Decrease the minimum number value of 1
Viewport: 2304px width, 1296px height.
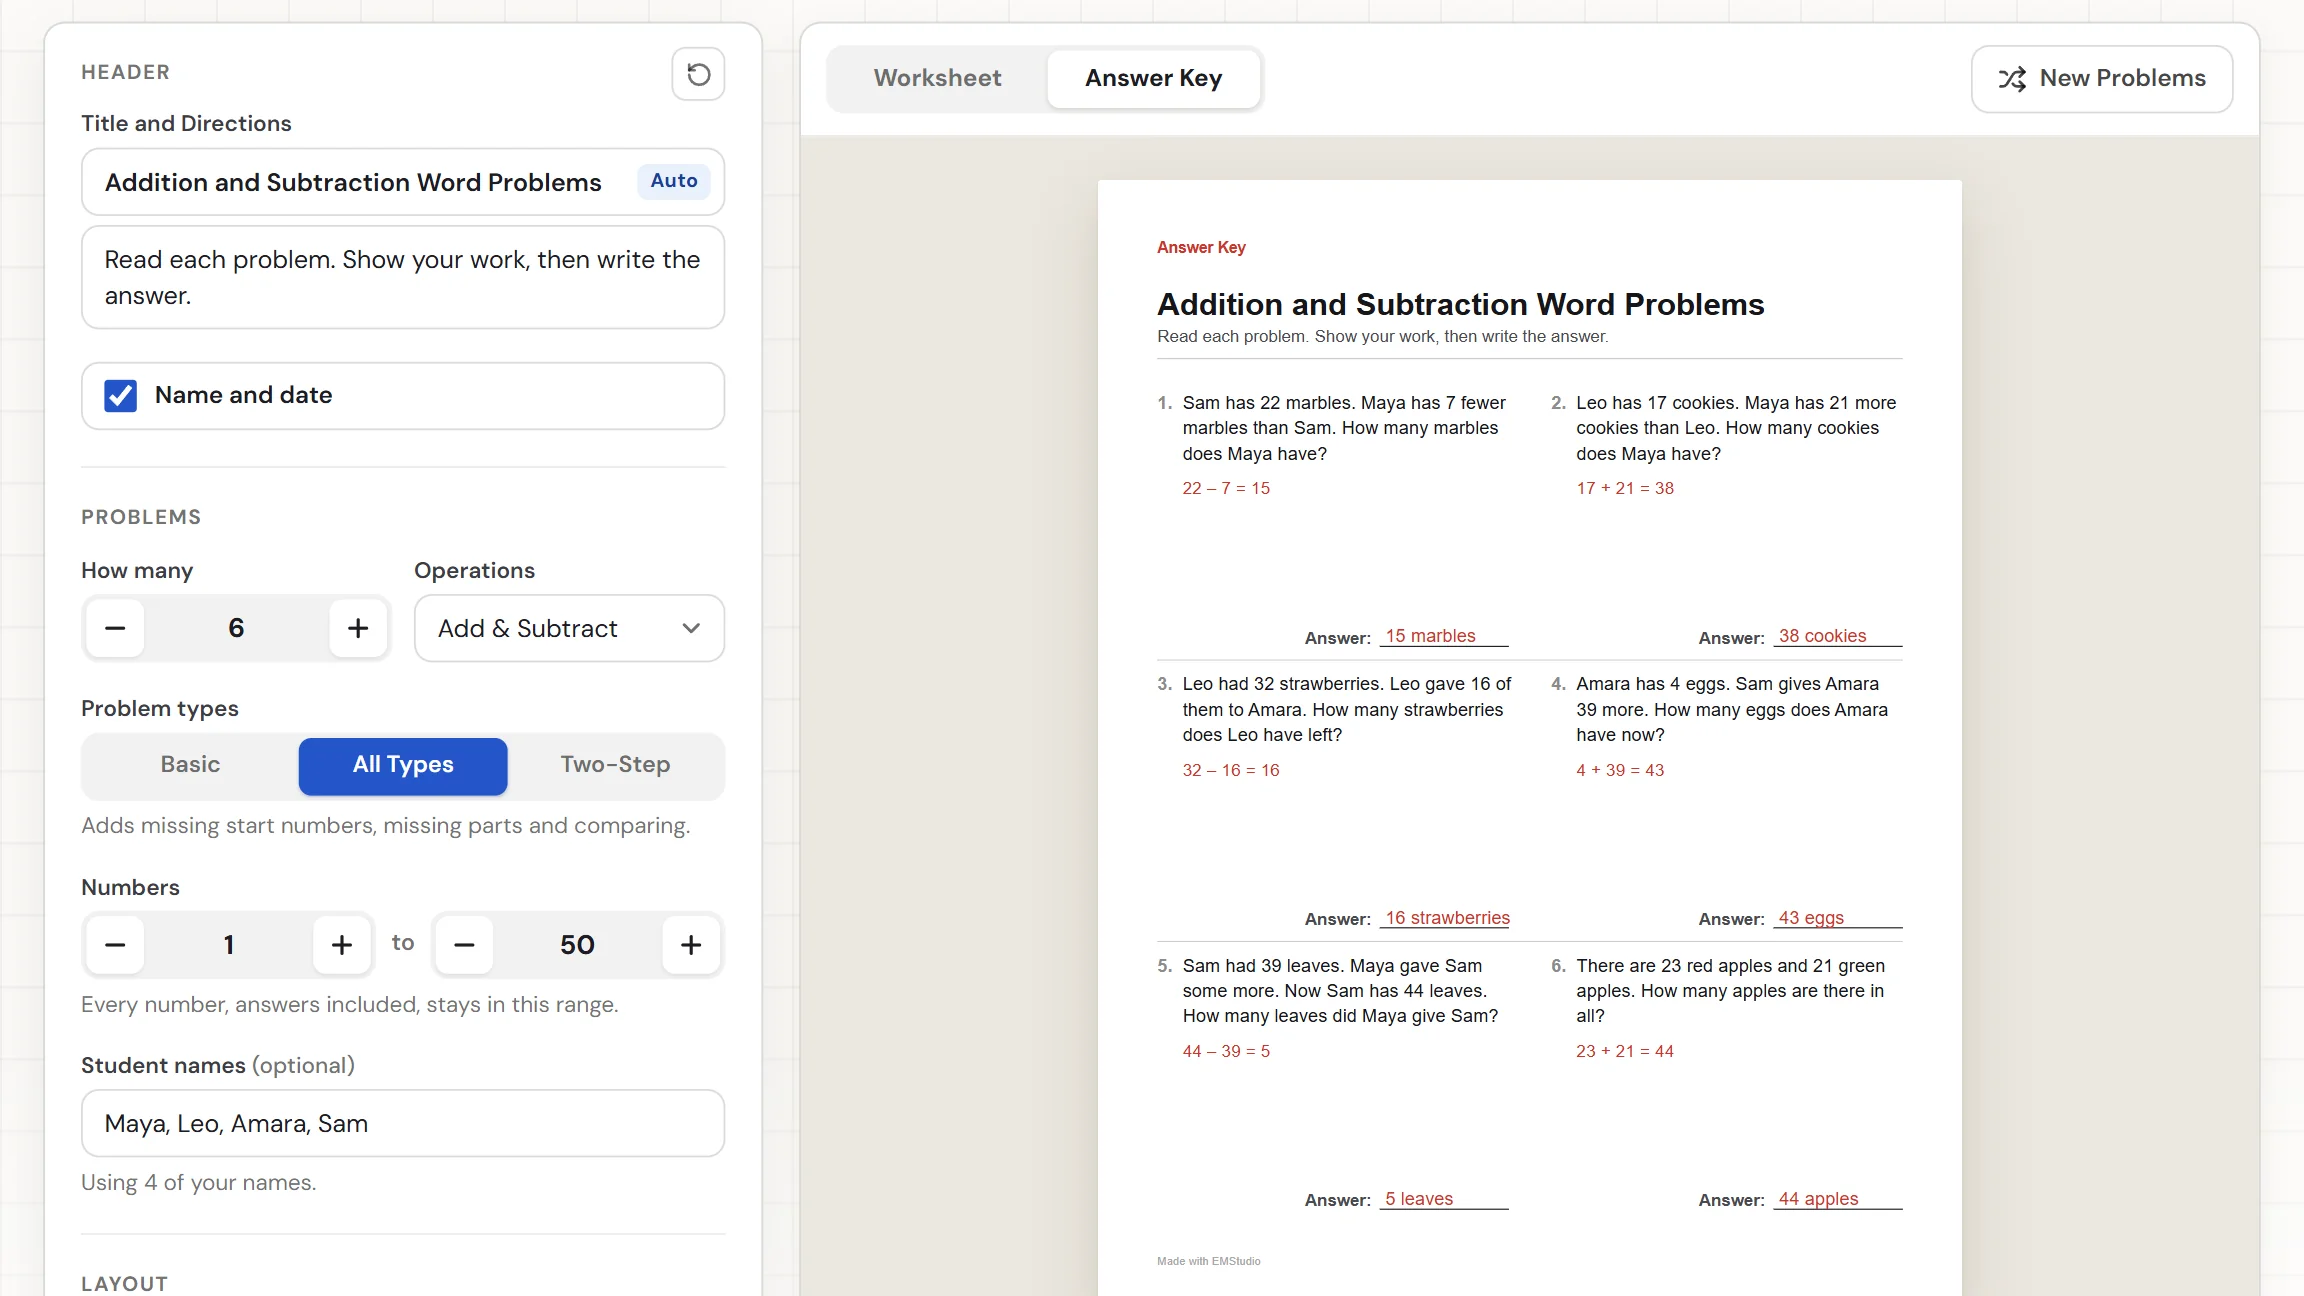[x=115, y=945]
